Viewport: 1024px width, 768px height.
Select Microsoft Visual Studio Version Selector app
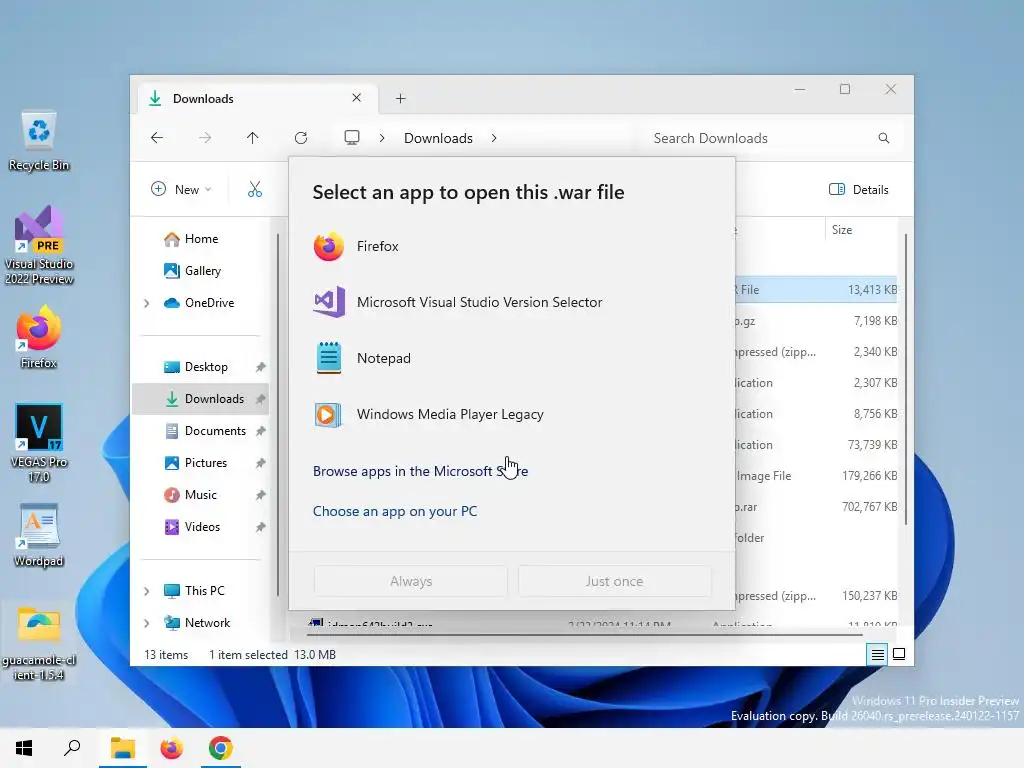[511, 302]
